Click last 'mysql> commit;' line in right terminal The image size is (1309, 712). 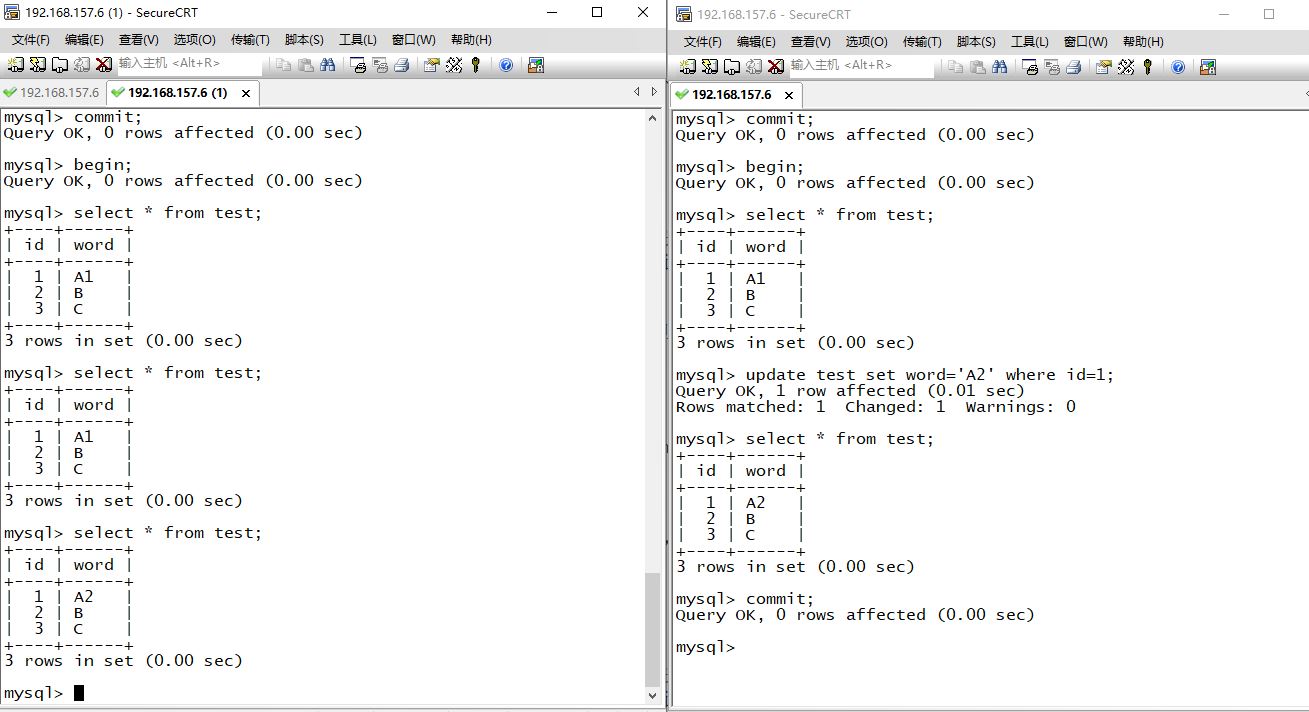(x=745, y=599)
